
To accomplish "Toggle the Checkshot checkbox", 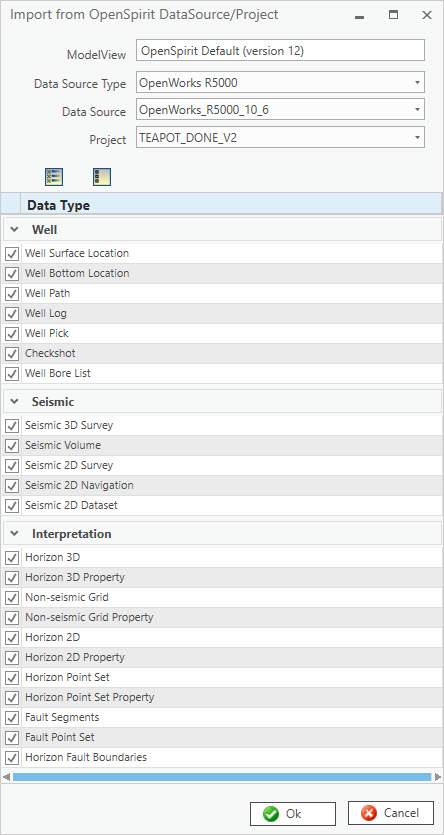I will pos(12,354).
